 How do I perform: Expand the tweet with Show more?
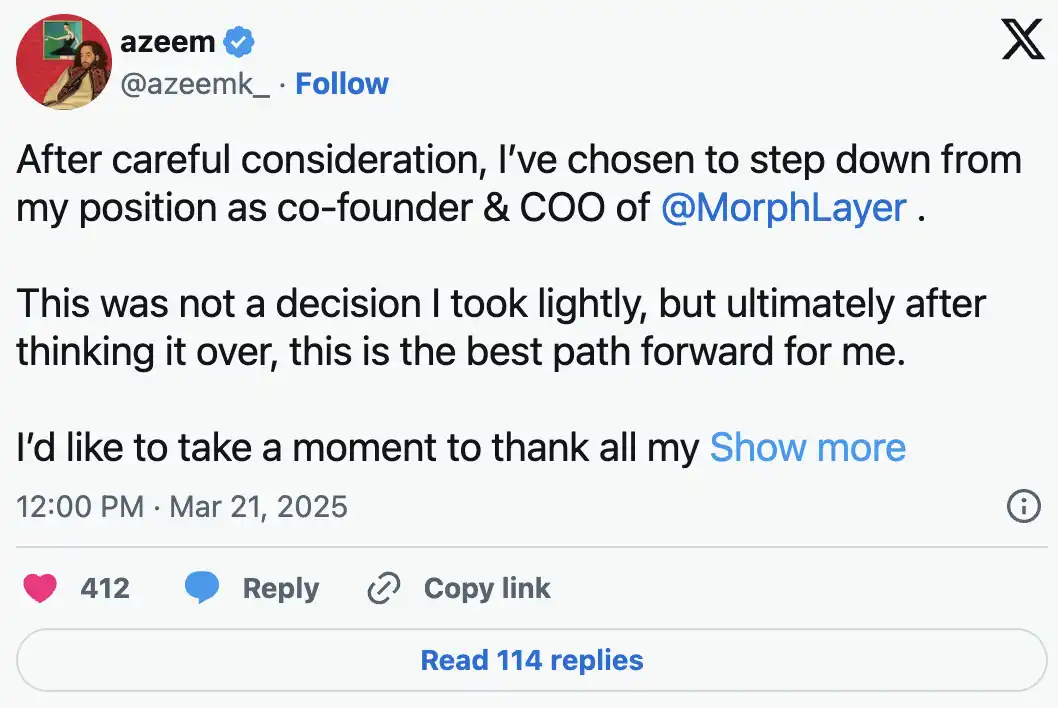[807, 448]
